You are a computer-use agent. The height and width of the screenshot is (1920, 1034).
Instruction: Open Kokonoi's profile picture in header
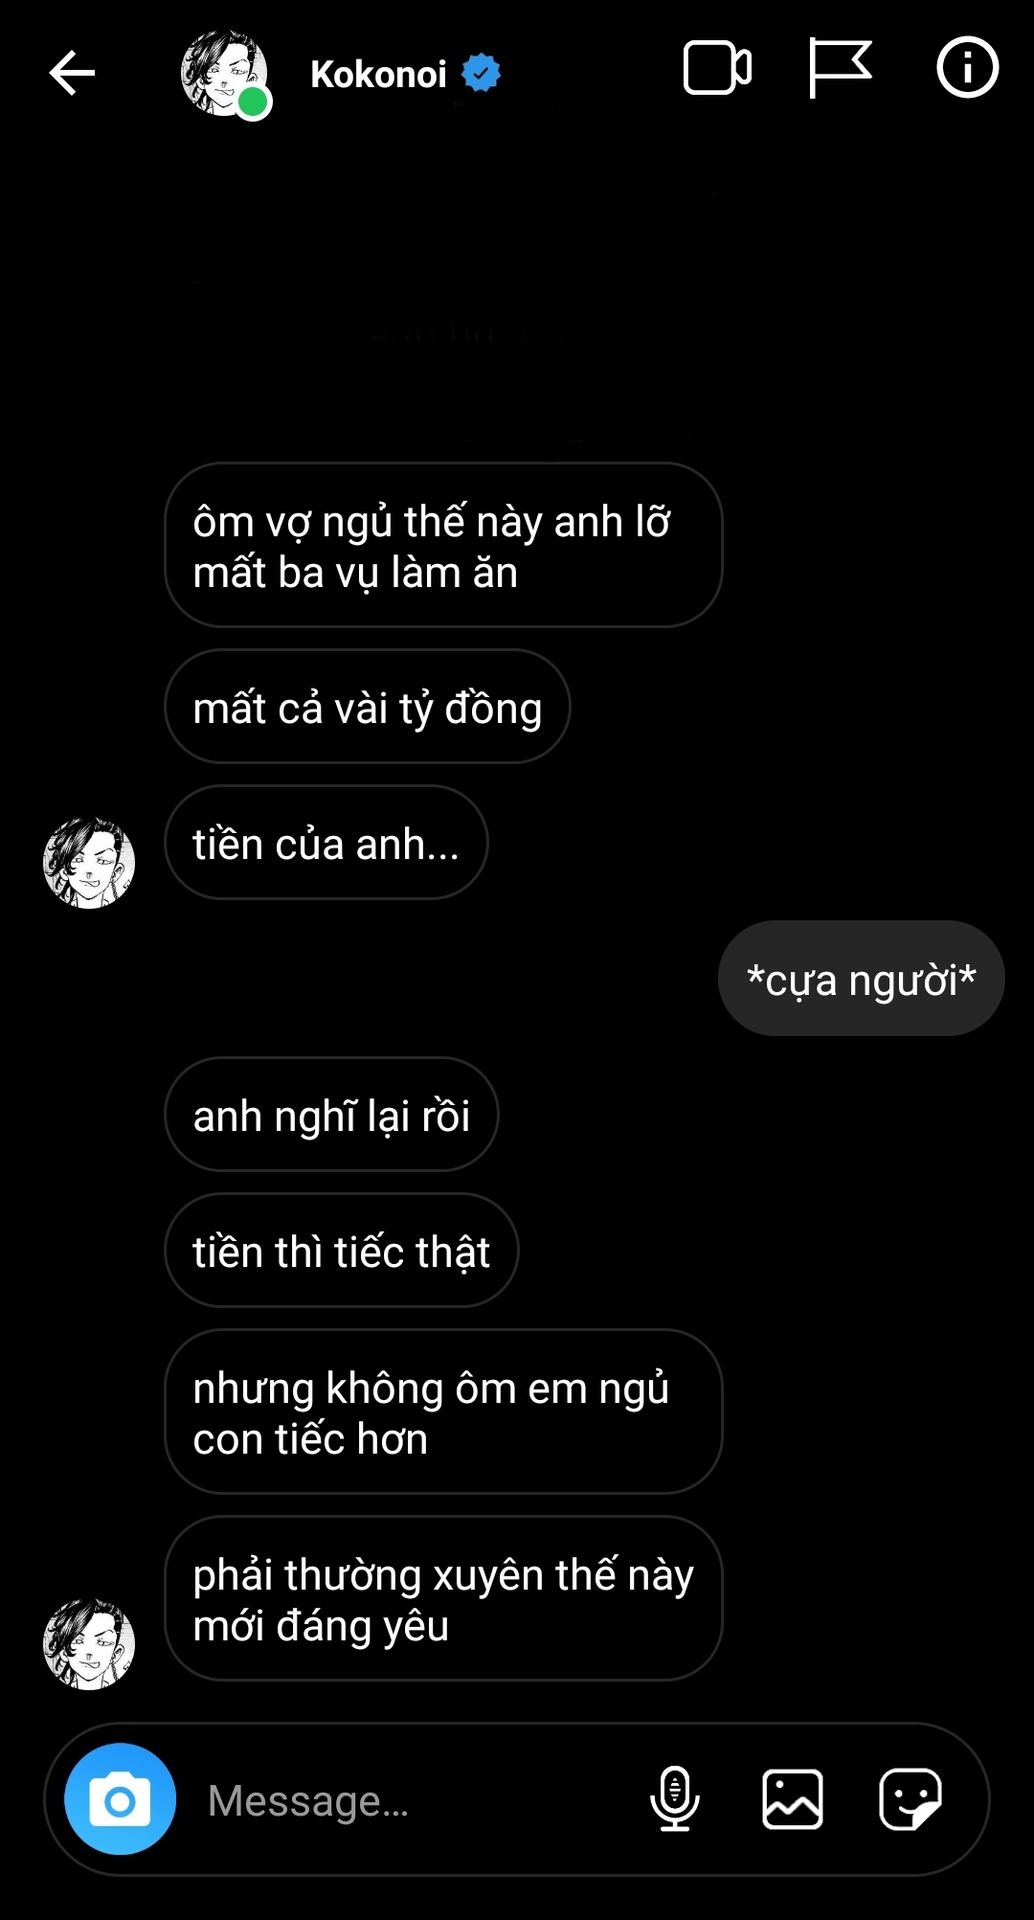[224, 73]
